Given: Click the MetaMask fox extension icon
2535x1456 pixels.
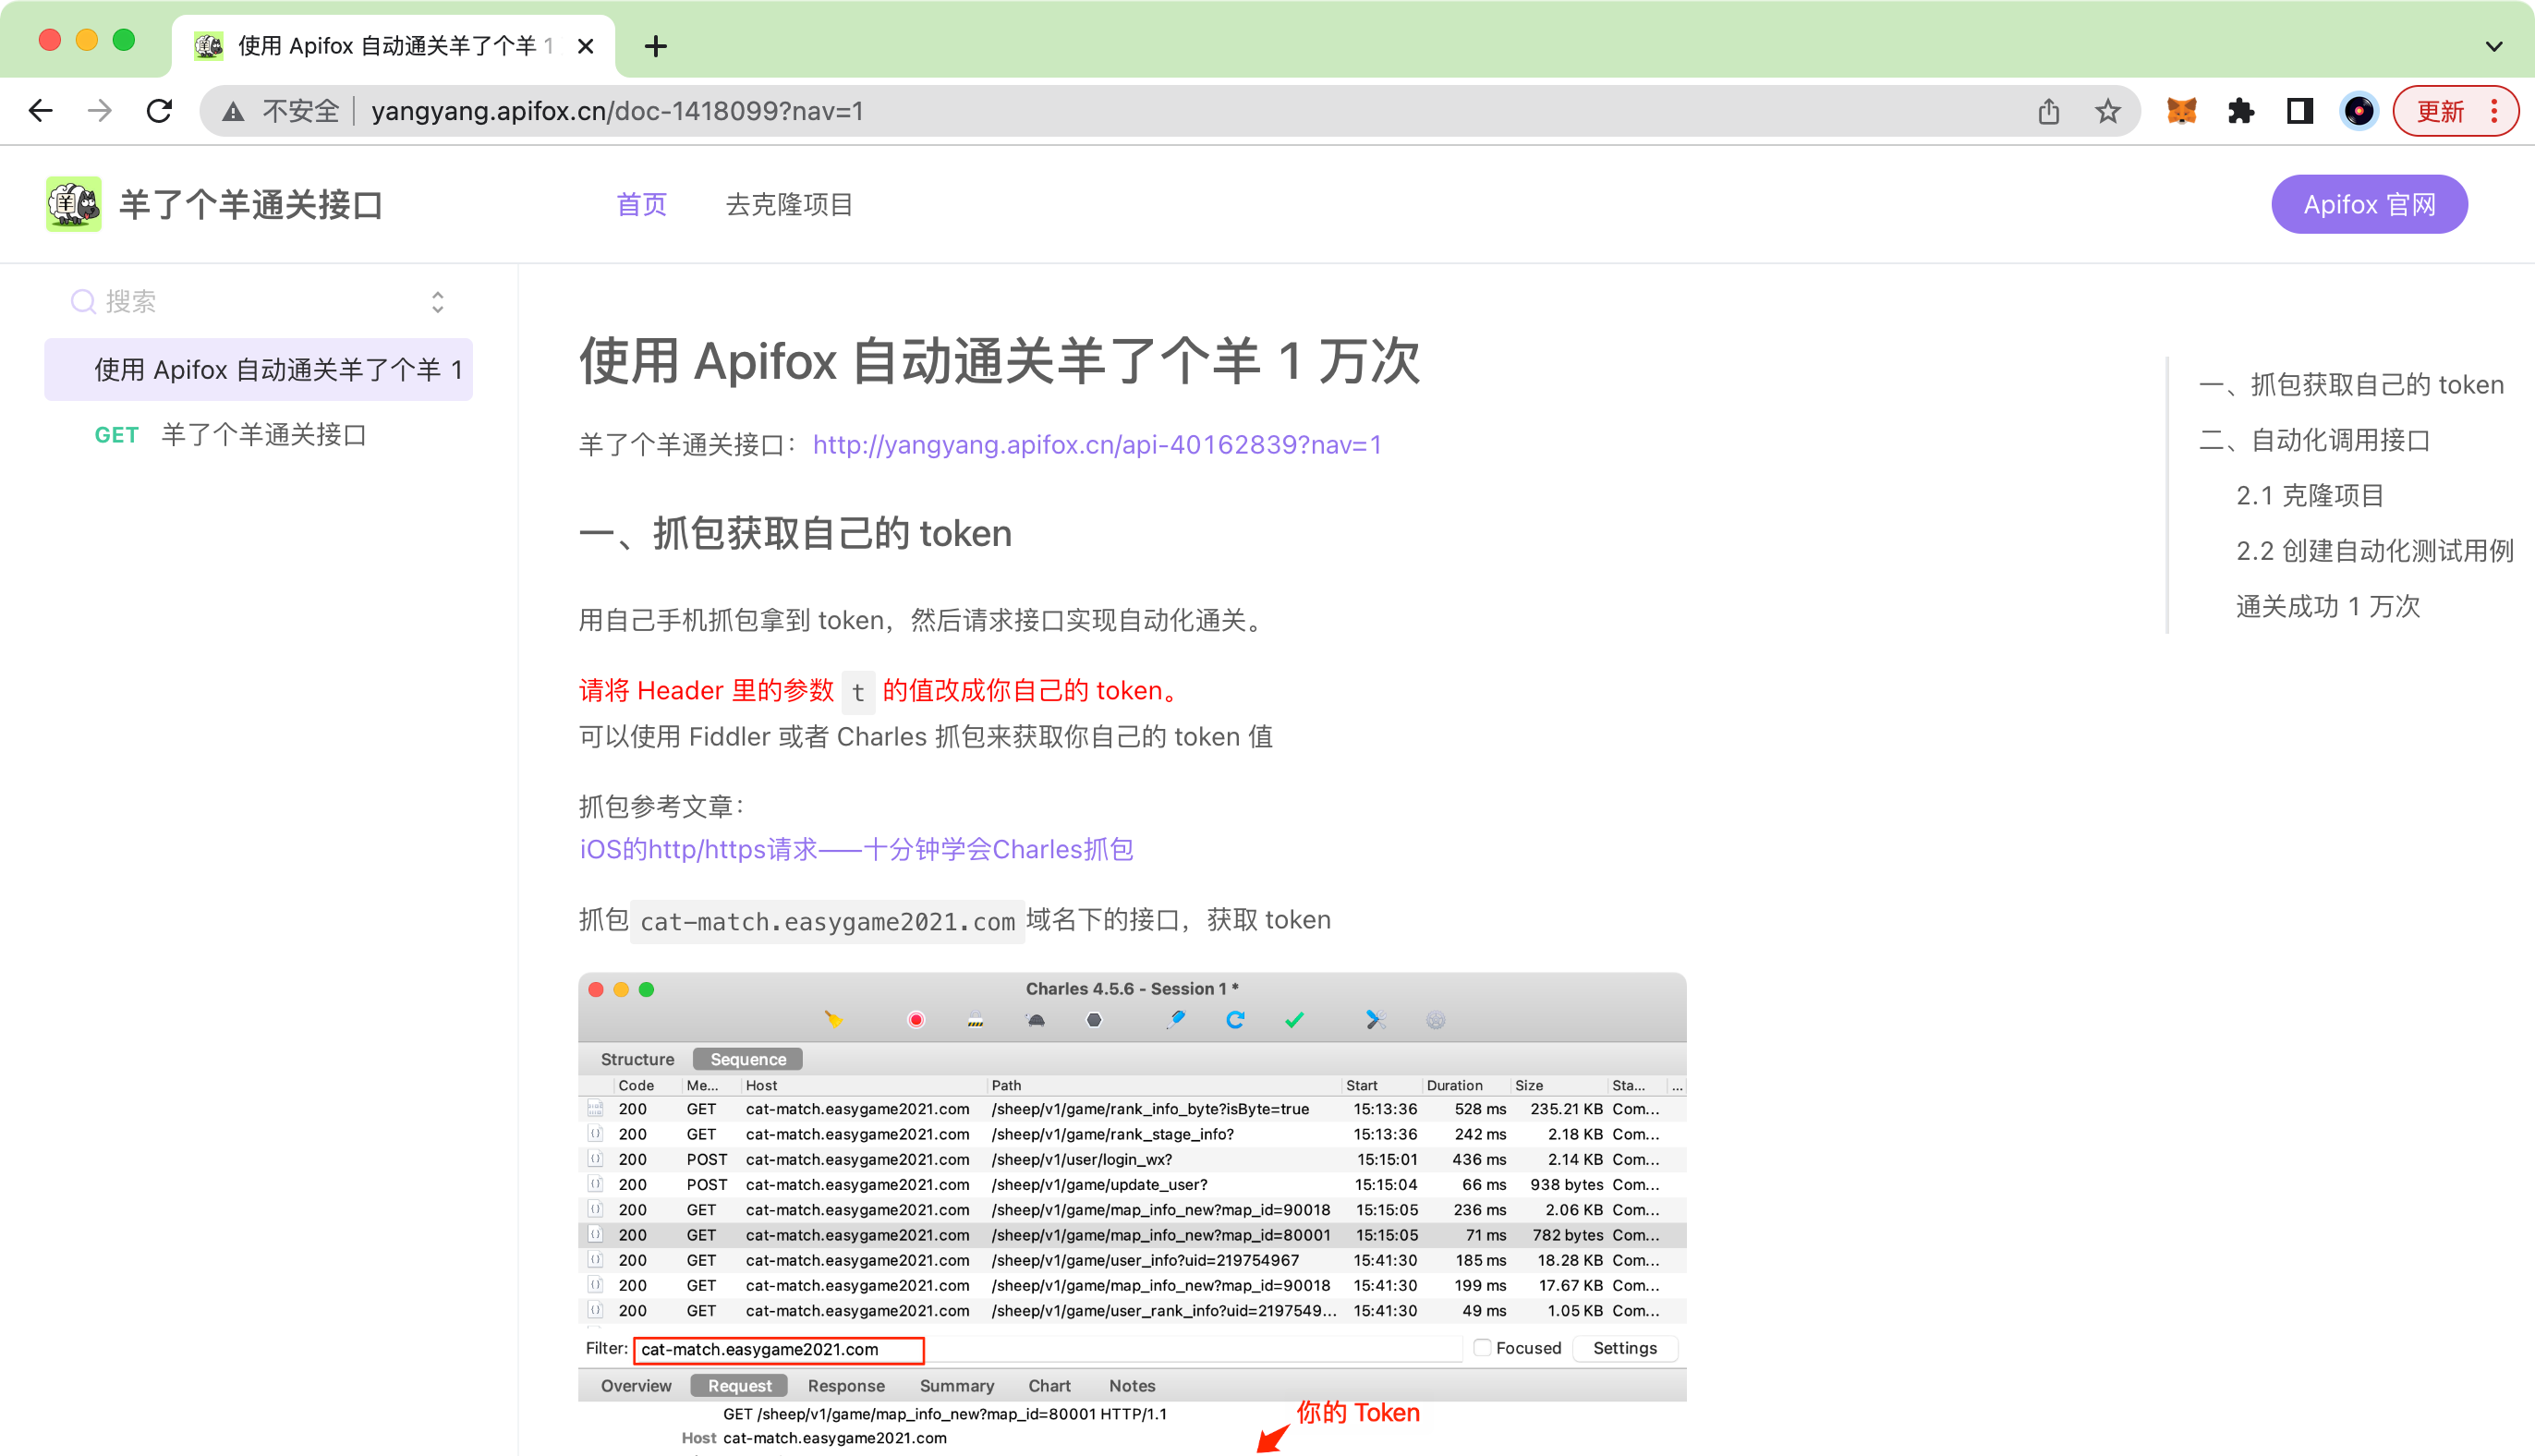Looking at the screenshot, I should click(2181, 111).
